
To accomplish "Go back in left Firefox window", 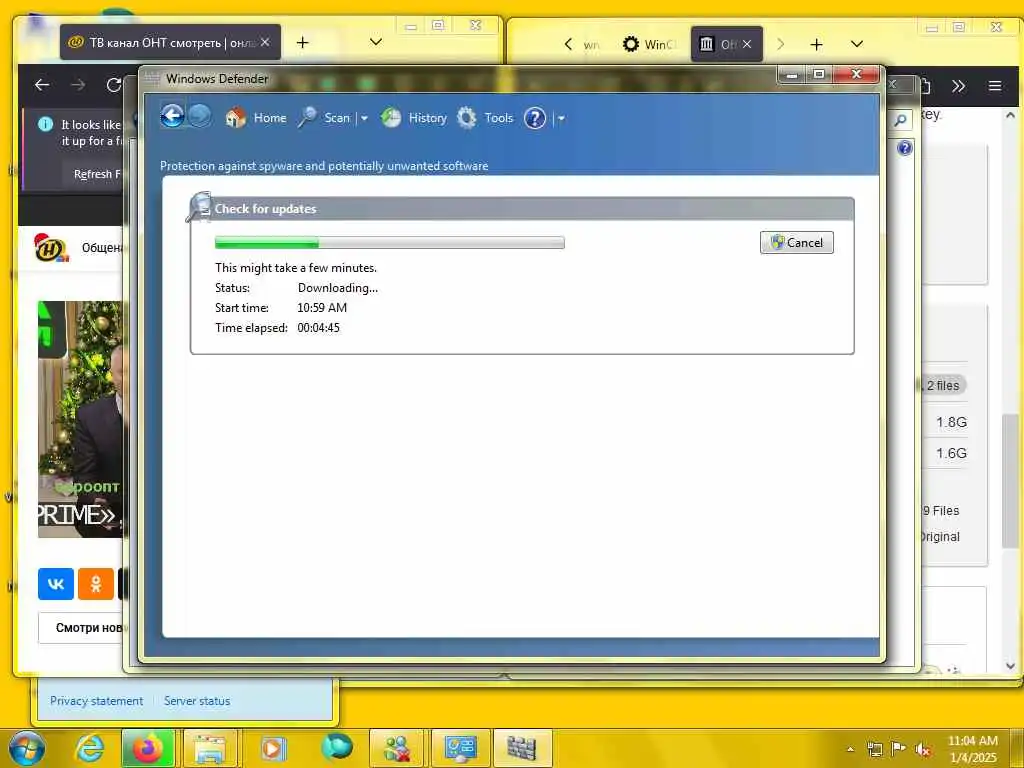I will tap(42, 85).
